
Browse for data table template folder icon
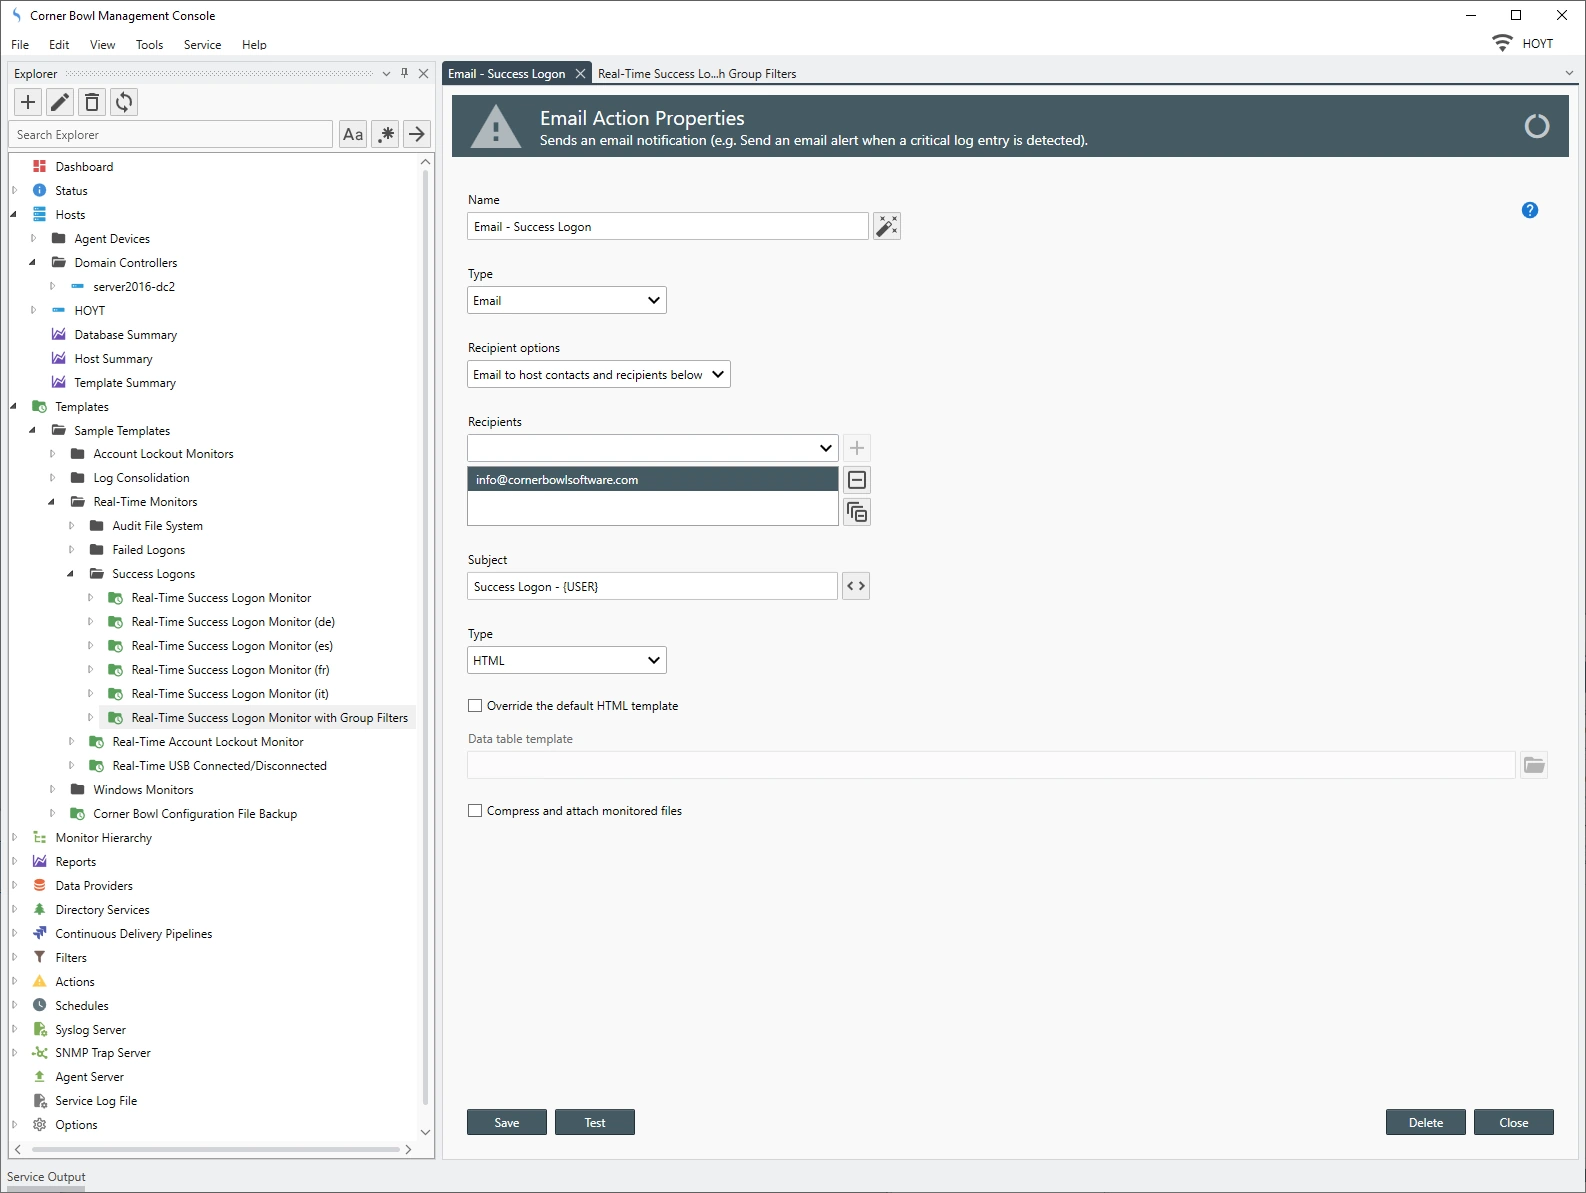(1533, 766)
